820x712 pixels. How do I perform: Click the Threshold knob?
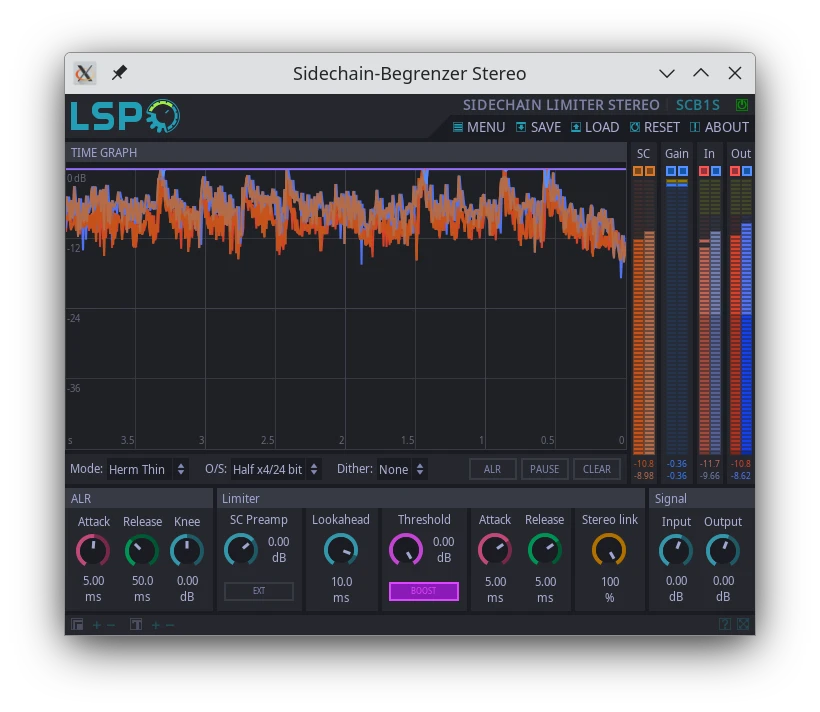click(x=405, y=549)
